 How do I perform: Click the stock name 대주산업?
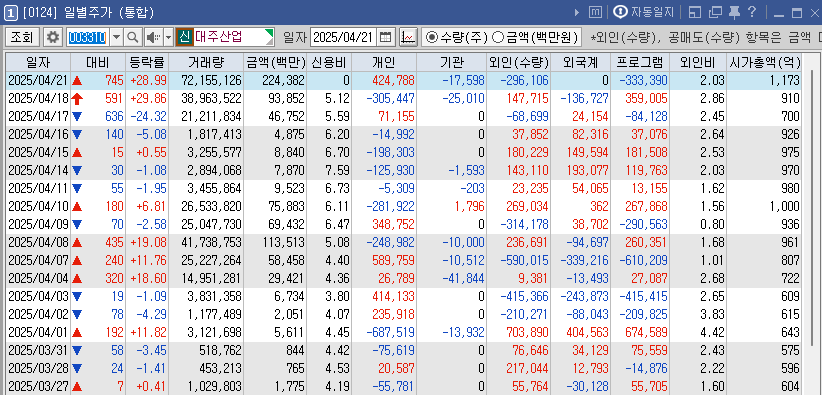(x=219, y=37)
